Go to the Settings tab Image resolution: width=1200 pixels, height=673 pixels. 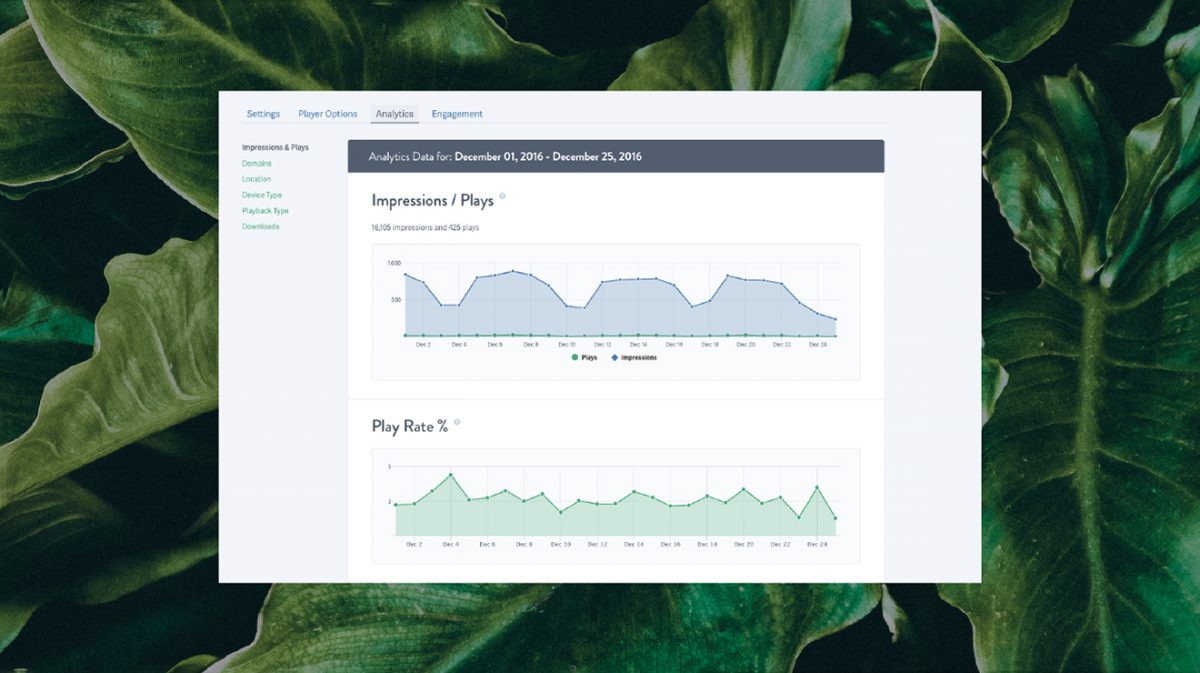263,113
